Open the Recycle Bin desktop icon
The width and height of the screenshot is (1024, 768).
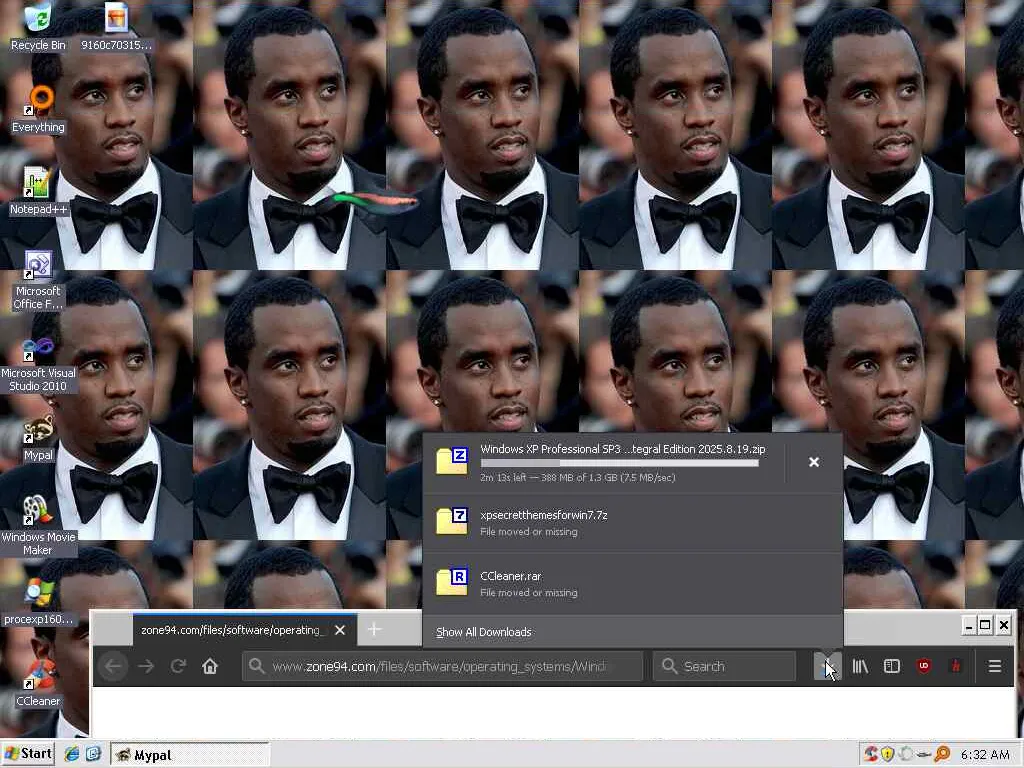[x=38, y=26]
